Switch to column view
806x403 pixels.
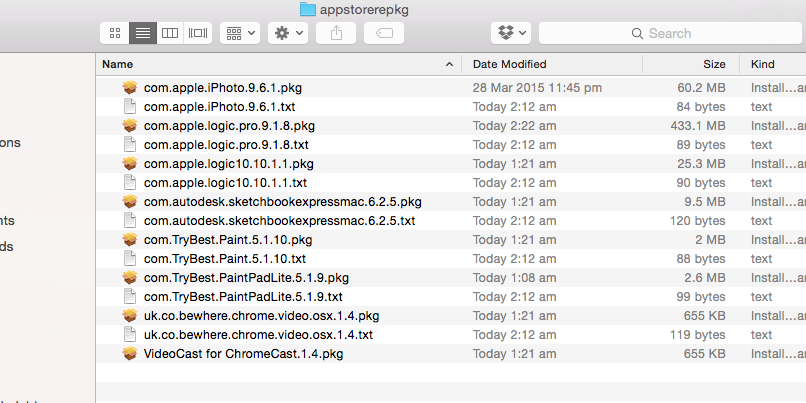pyautogui.click(x=170, y=33)
